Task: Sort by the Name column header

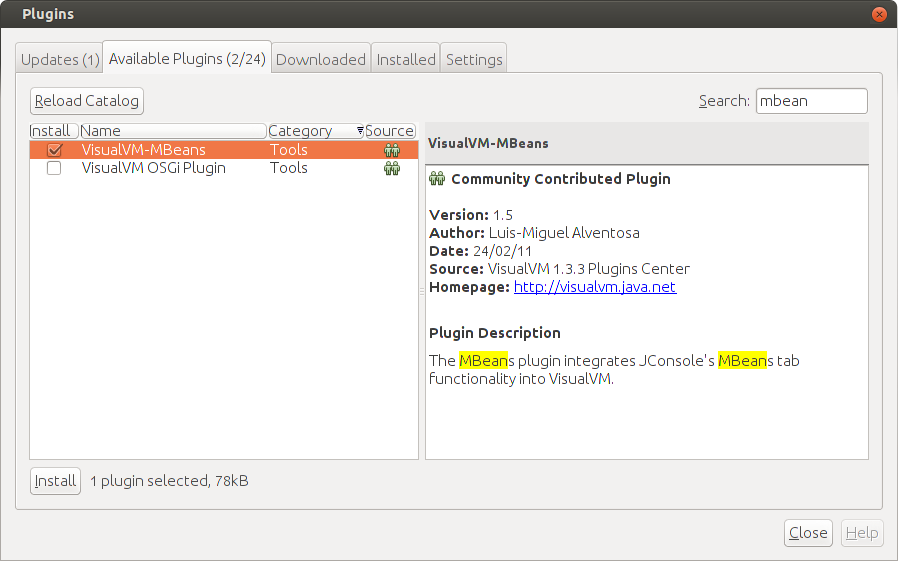Action: 173,131
